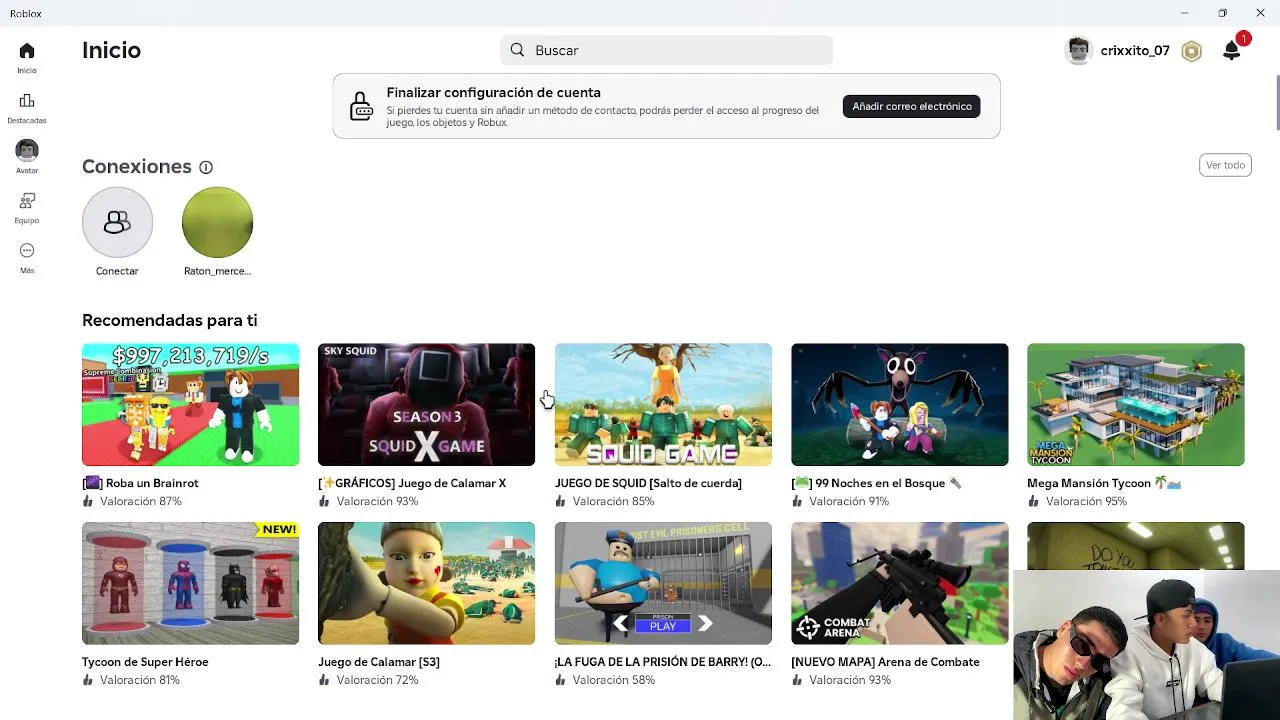Minimize the Roblox window
This screenshot has height=720, width=1280.
[1184, 13]
